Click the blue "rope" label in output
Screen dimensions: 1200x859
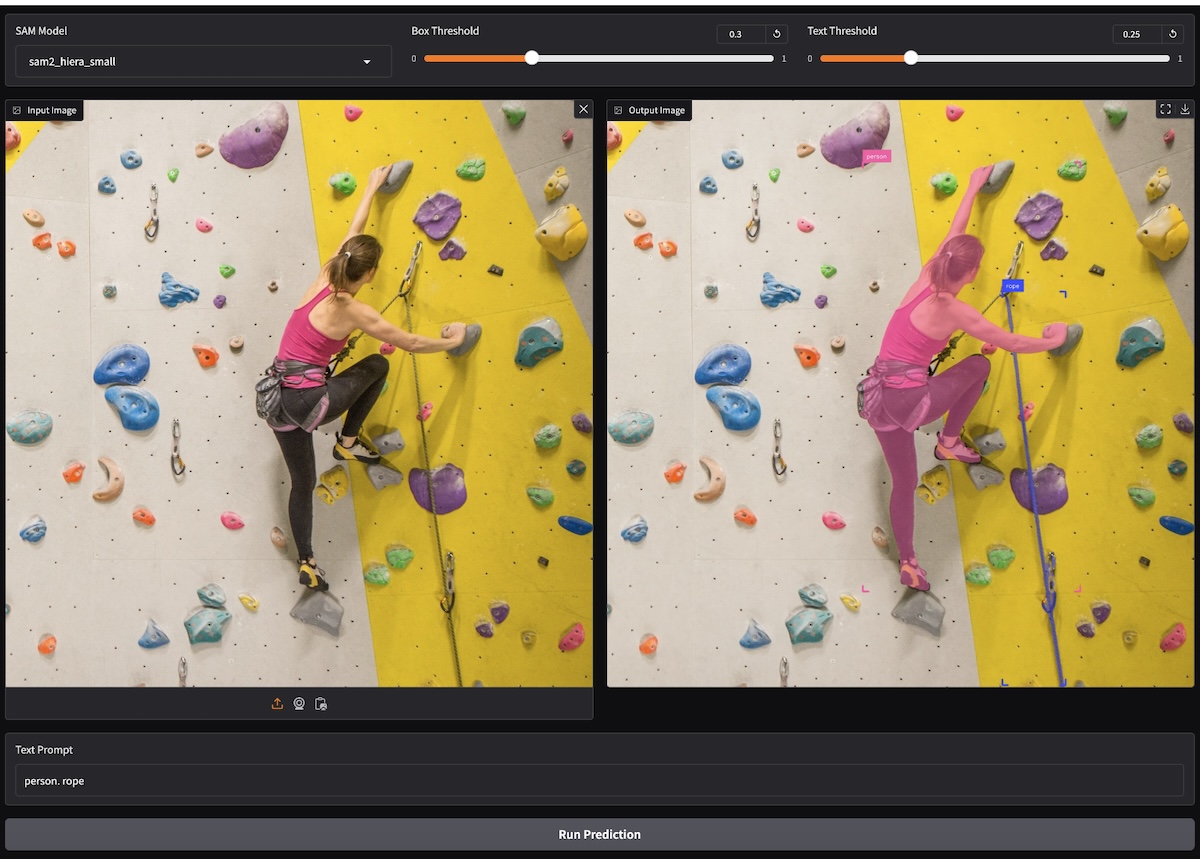[x=1013, y=286]
